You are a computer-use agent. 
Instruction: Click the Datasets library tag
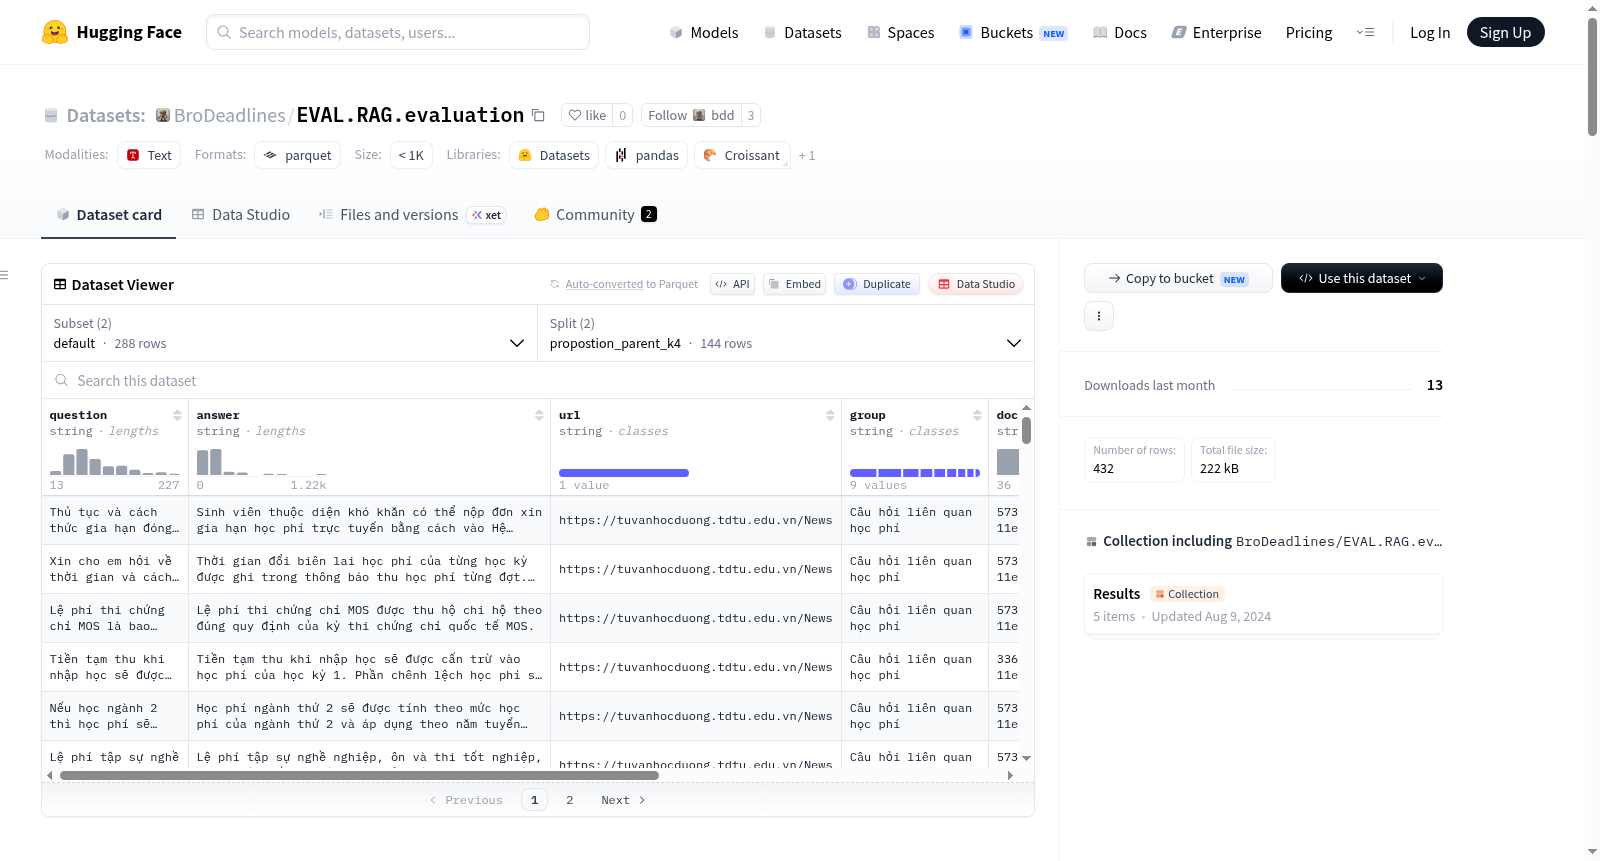pos(554,155)
